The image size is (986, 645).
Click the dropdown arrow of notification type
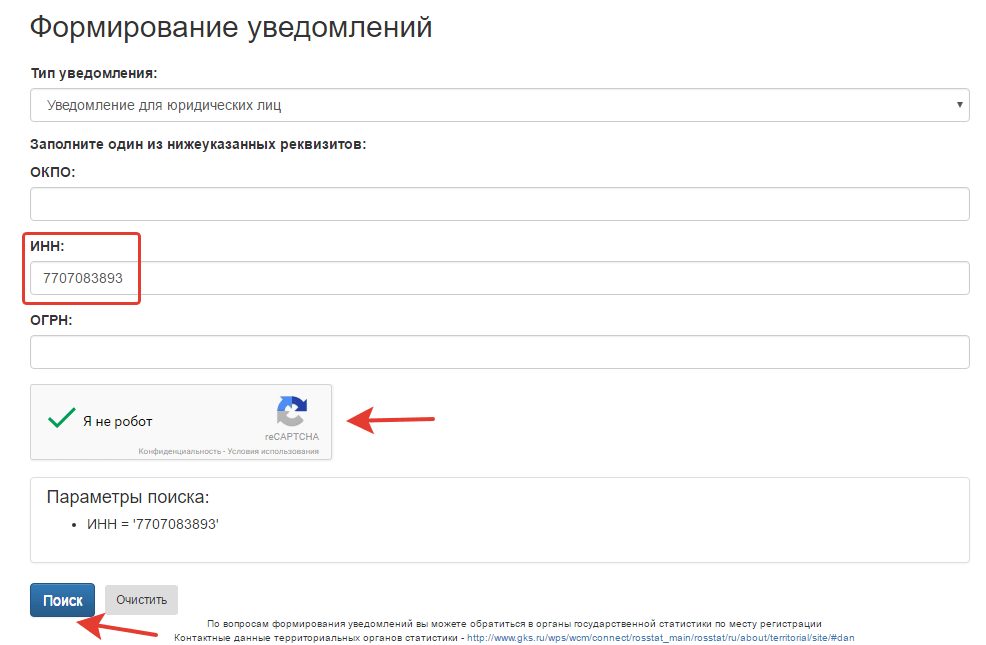click(x=959, y=105)
